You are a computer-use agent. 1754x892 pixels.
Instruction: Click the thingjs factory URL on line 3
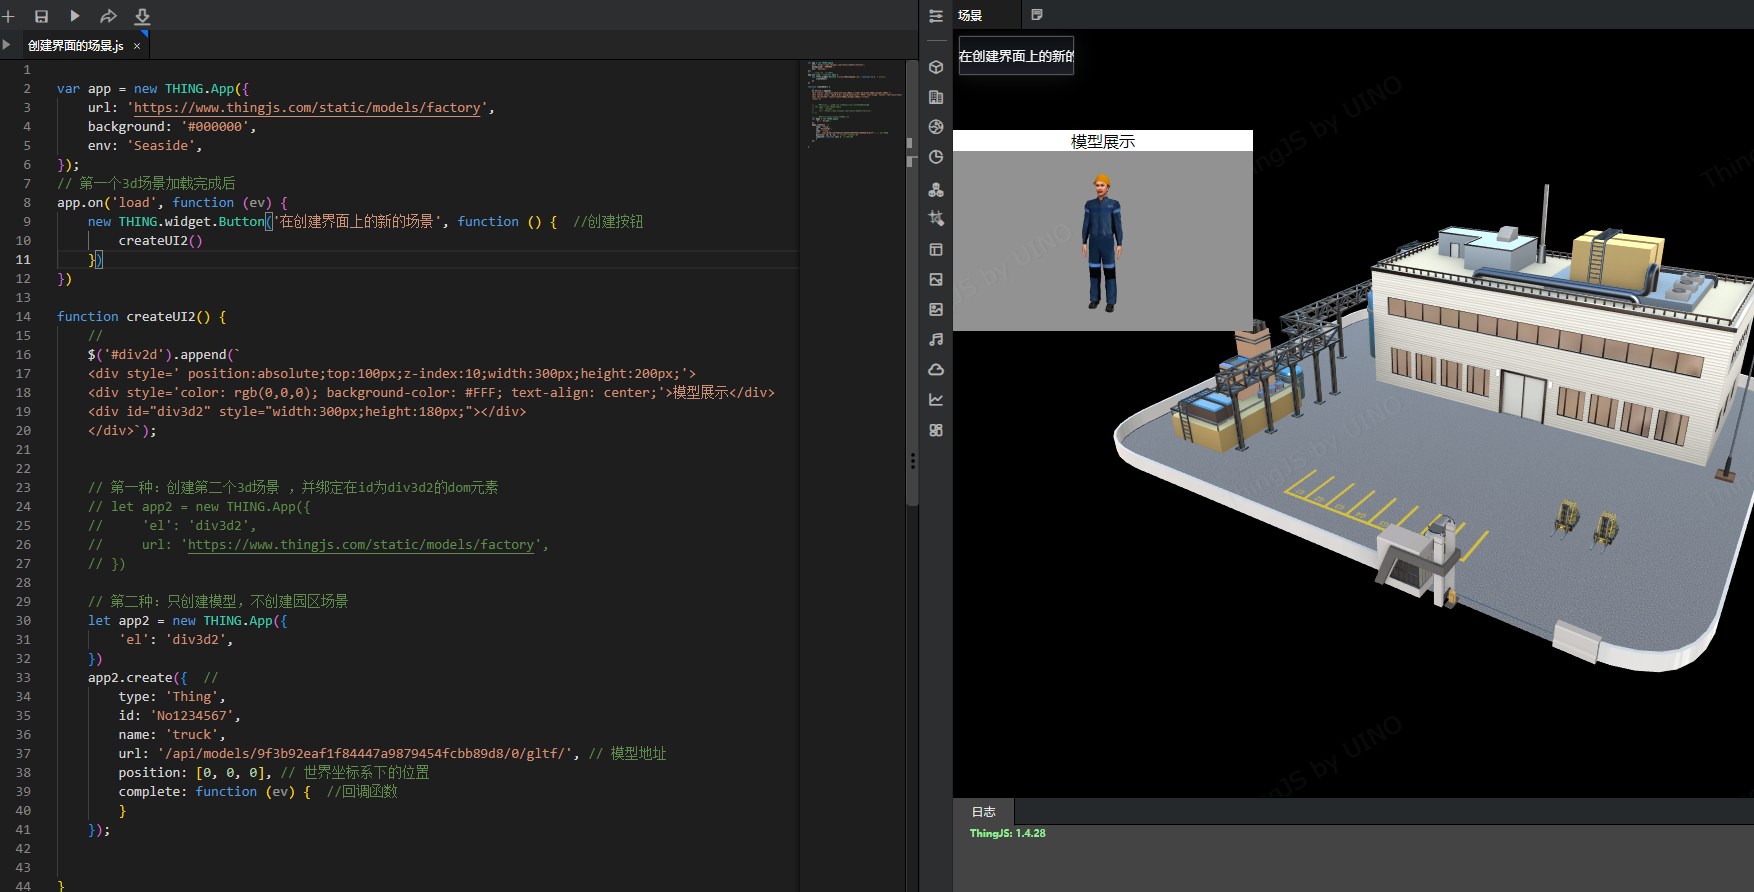pos(308,108)
